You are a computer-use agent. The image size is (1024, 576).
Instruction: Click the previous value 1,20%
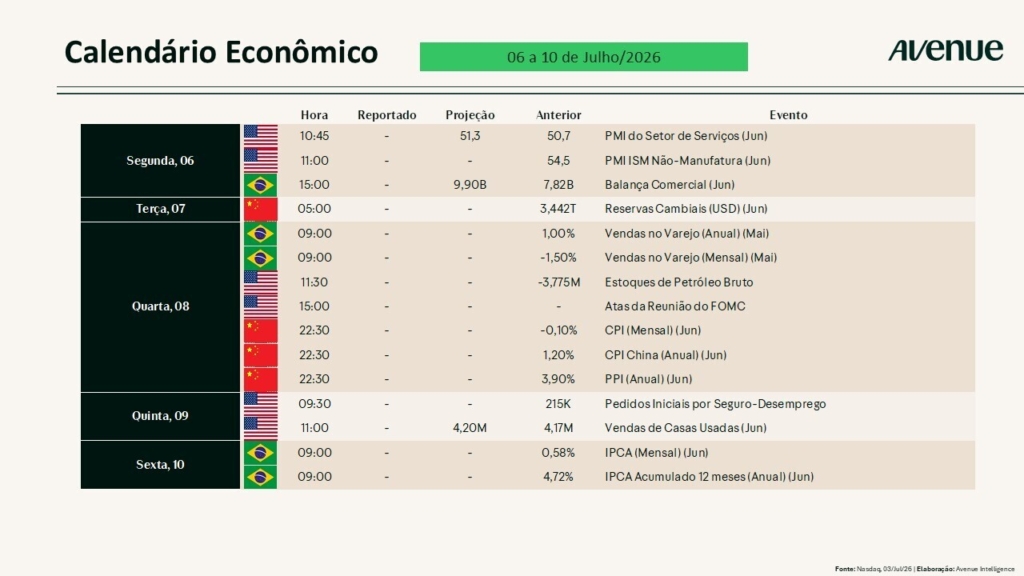(x=558, y=355)
